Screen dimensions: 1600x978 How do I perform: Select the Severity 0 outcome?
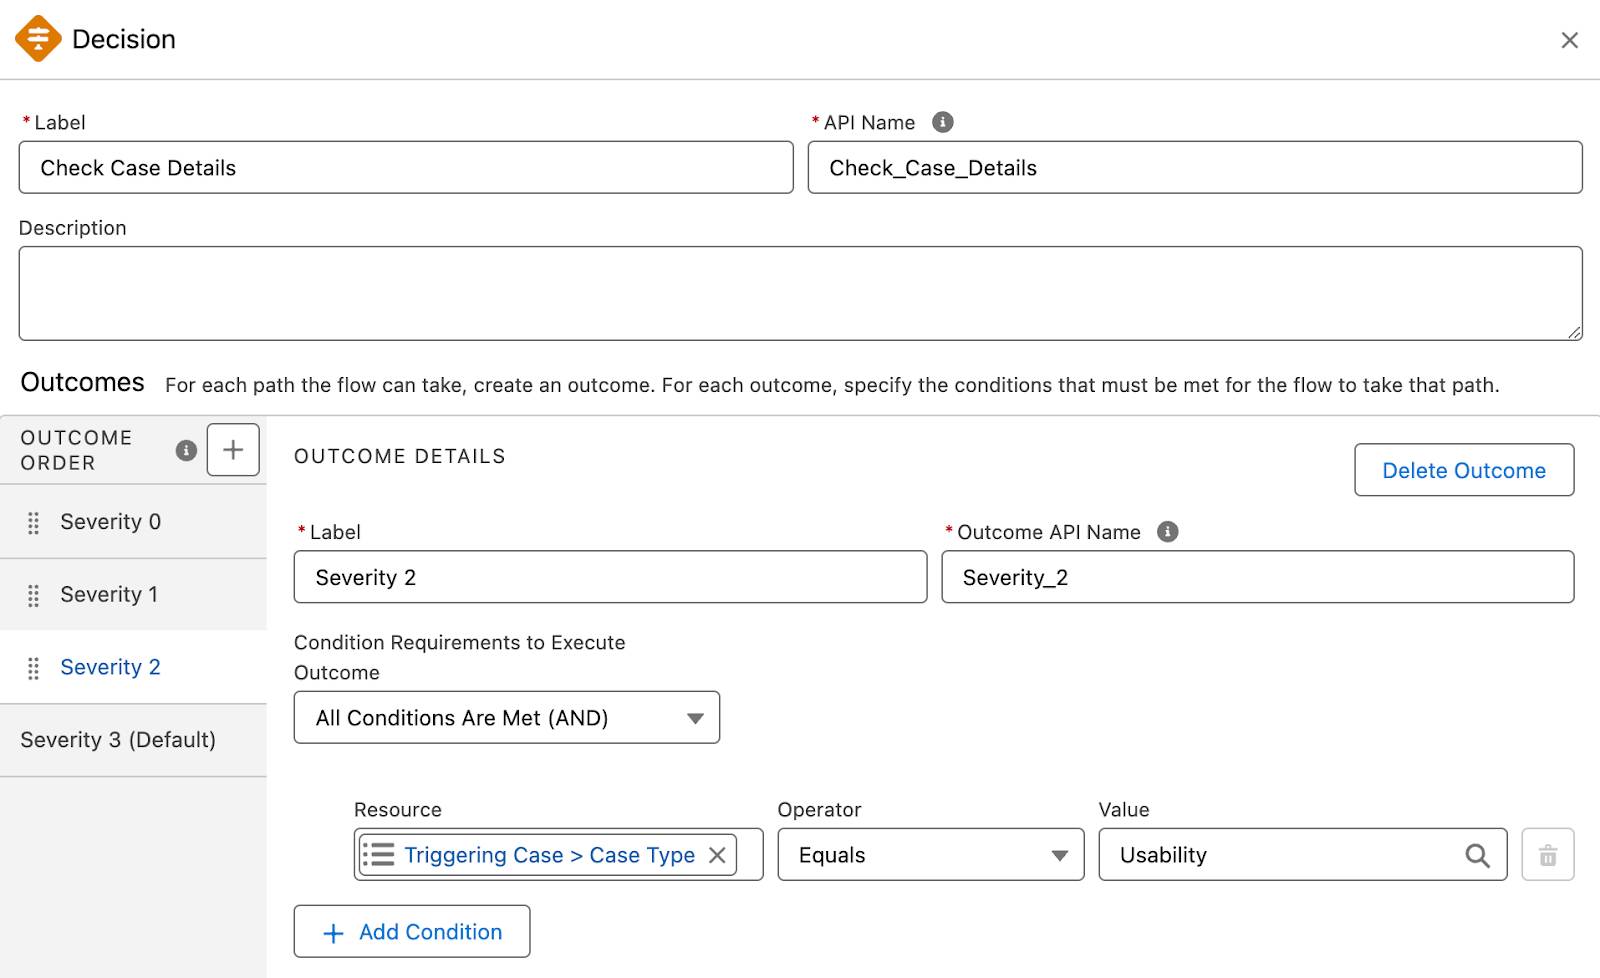pyautogui.click(x=133, y=522)
